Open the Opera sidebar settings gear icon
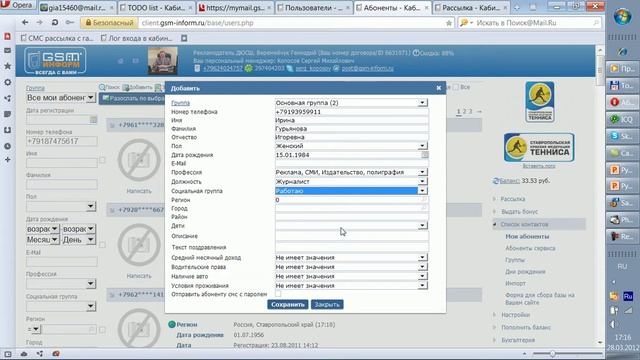The width and height of the screenshot is (640, 360). pyautogui.click(x=7, y=82)
